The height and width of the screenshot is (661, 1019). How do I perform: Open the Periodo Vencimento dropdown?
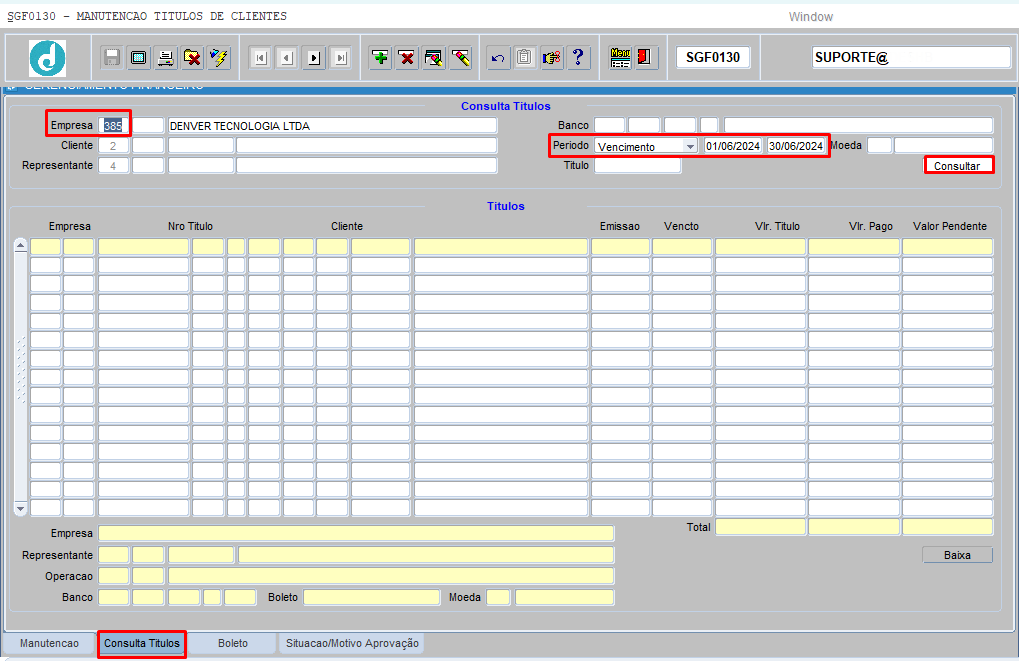click(690, 146)
